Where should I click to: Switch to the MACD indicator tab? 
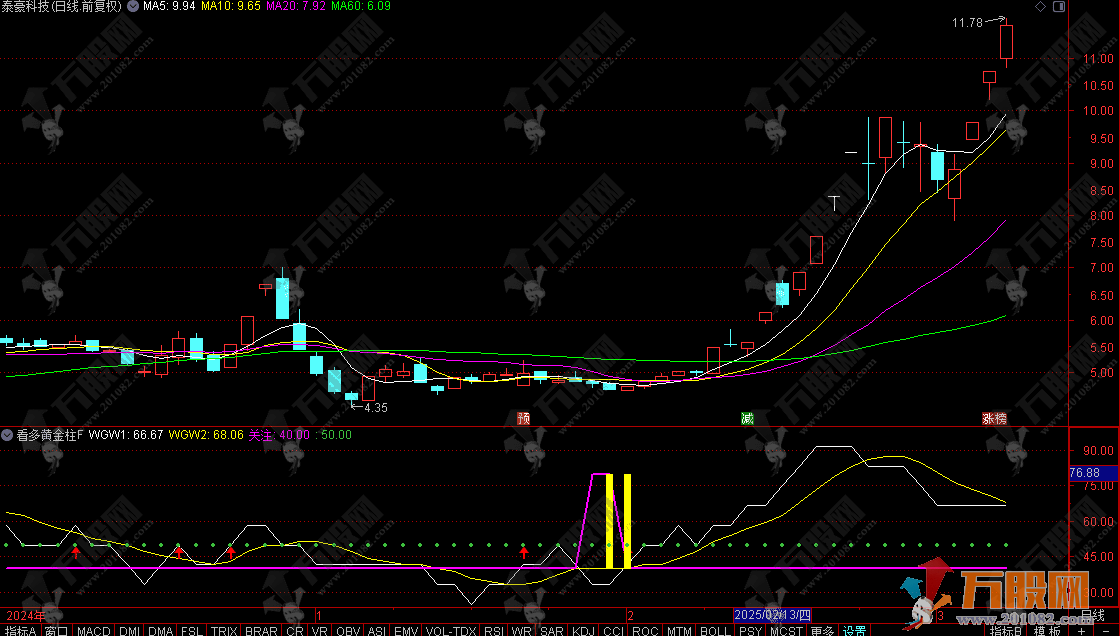coord(94,630)
